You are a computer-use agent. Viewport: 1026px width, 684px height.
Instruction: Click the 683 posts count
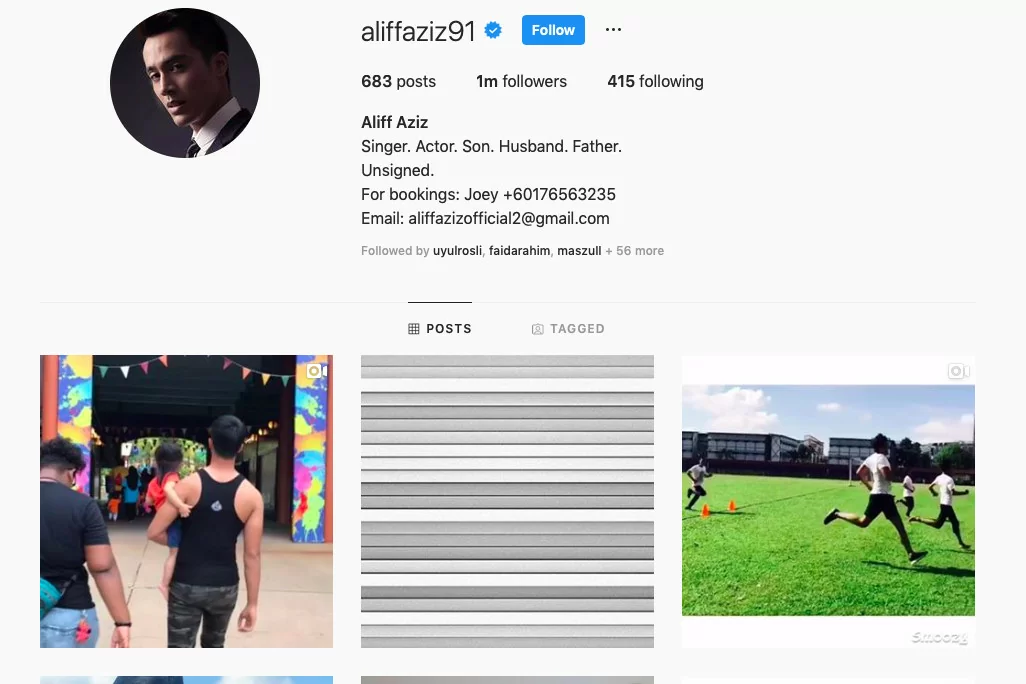click(398, 81)
